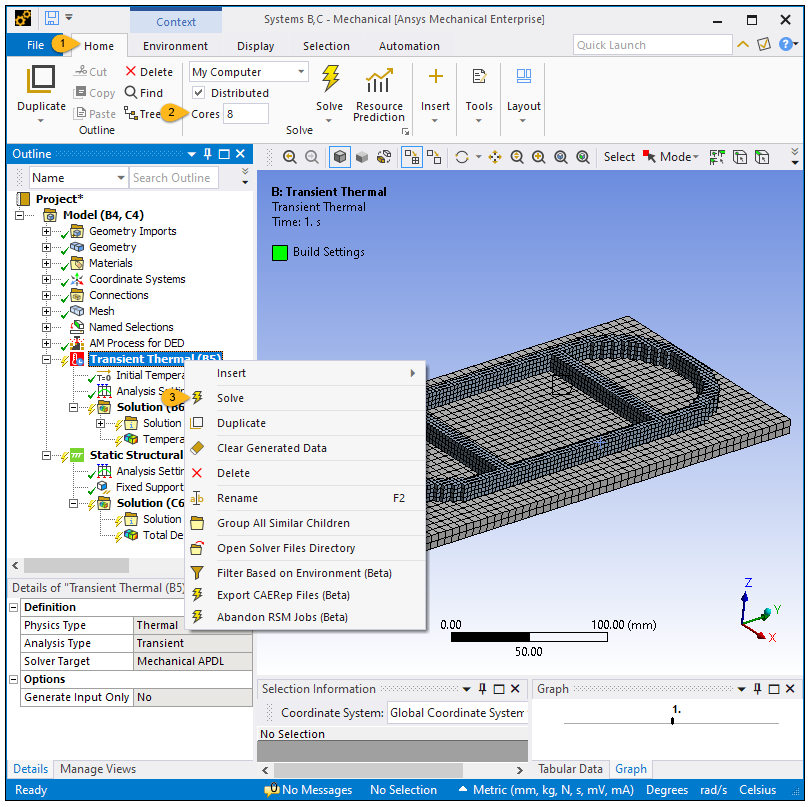Image resolution: width=810 pixels, height=807 pixels.
Task: Switch to the Selection ribbon tab
Action: point(326,46)
